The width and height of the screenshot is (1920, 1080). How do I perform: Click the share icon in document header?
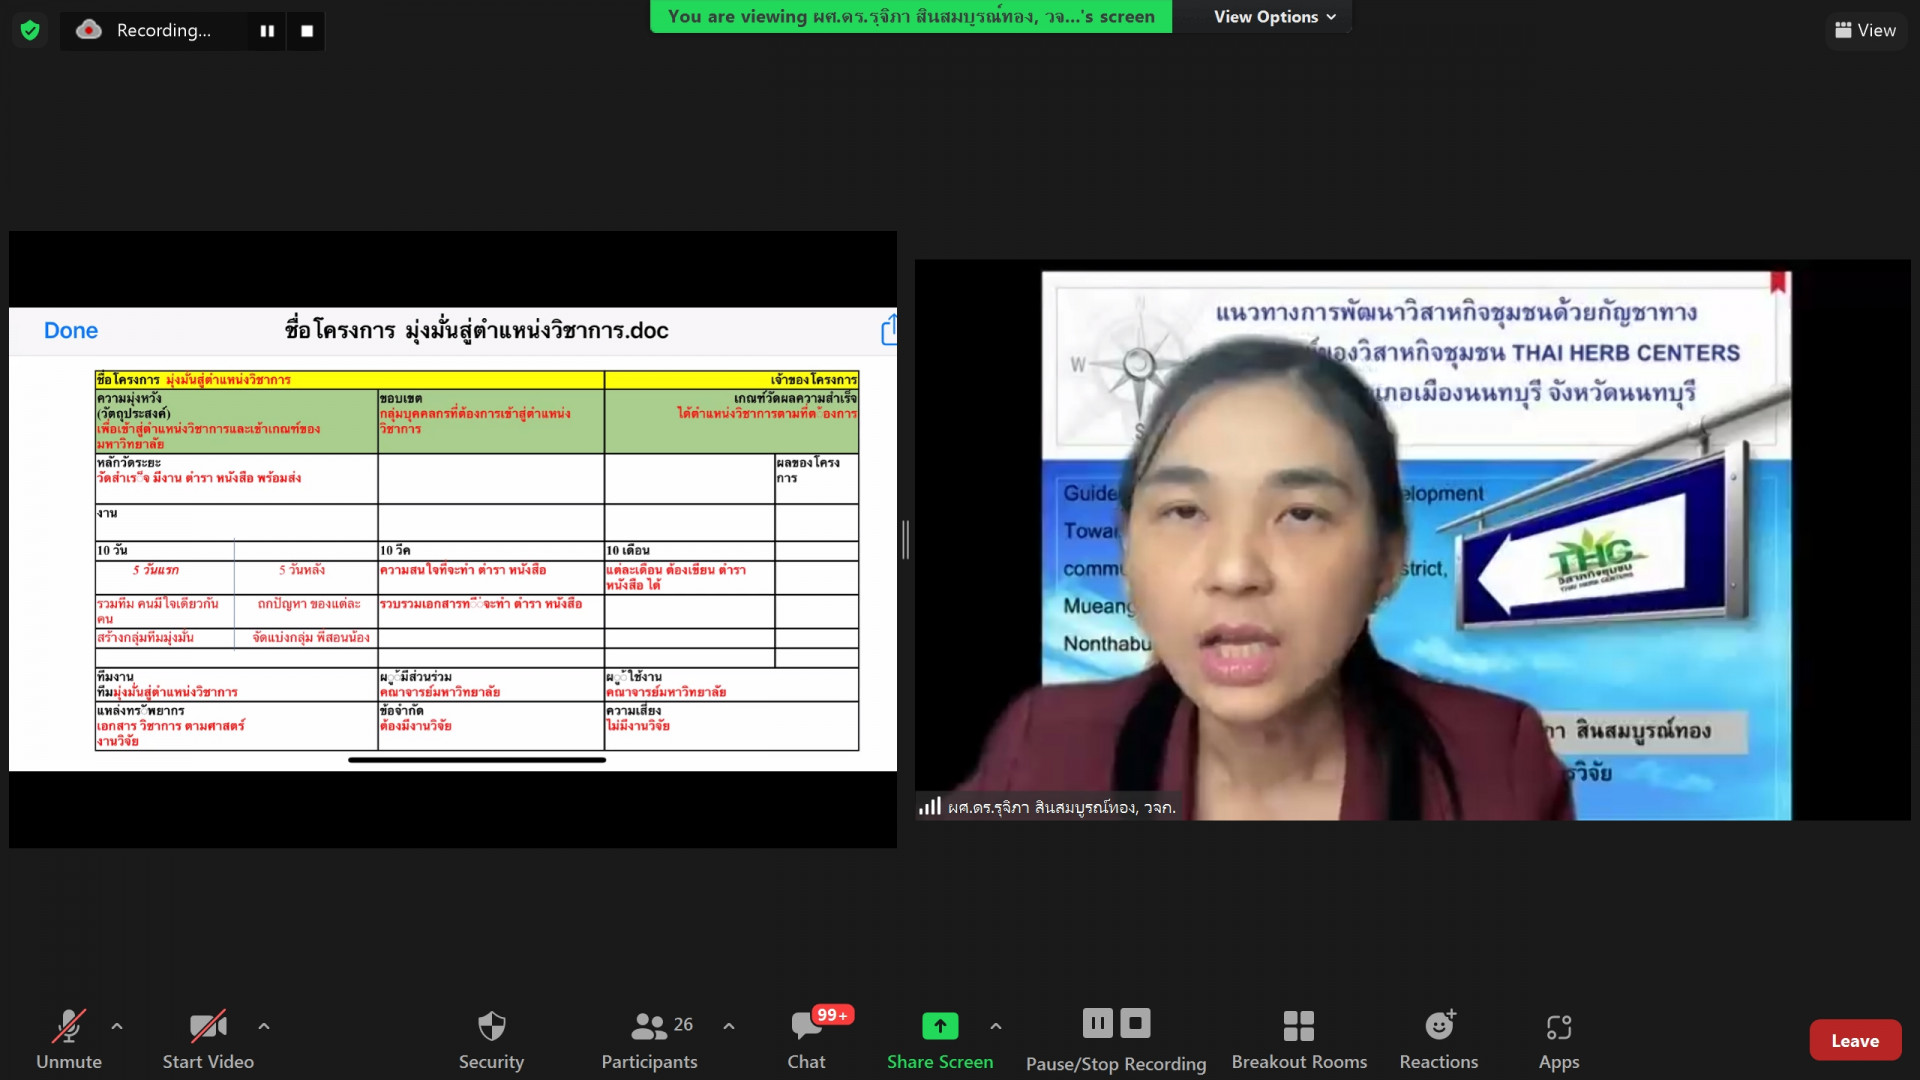pos(888,329)
